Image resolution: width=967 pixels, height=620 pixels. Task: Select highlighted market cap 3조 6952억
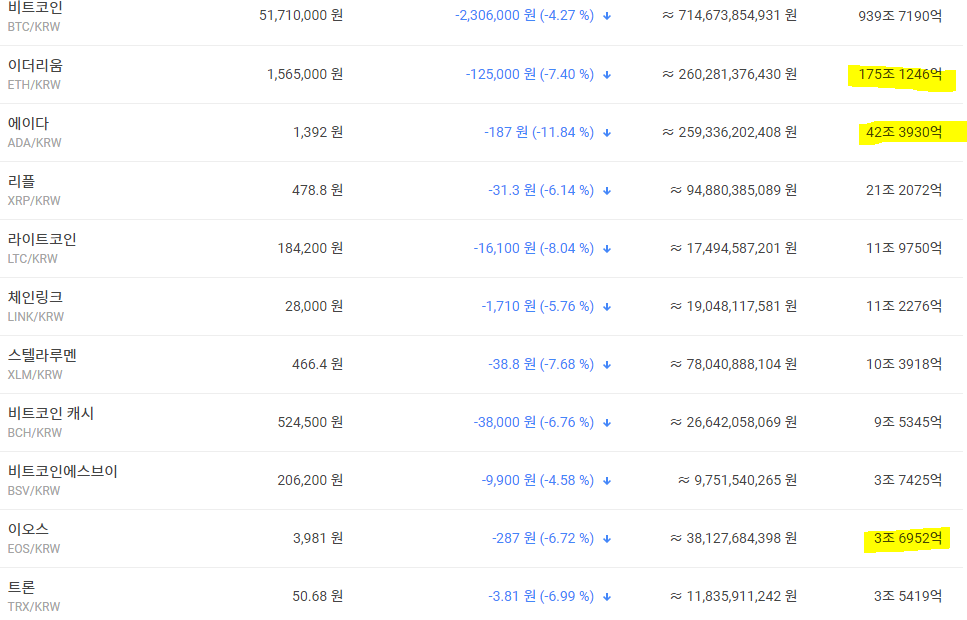[x=908, y=538]
